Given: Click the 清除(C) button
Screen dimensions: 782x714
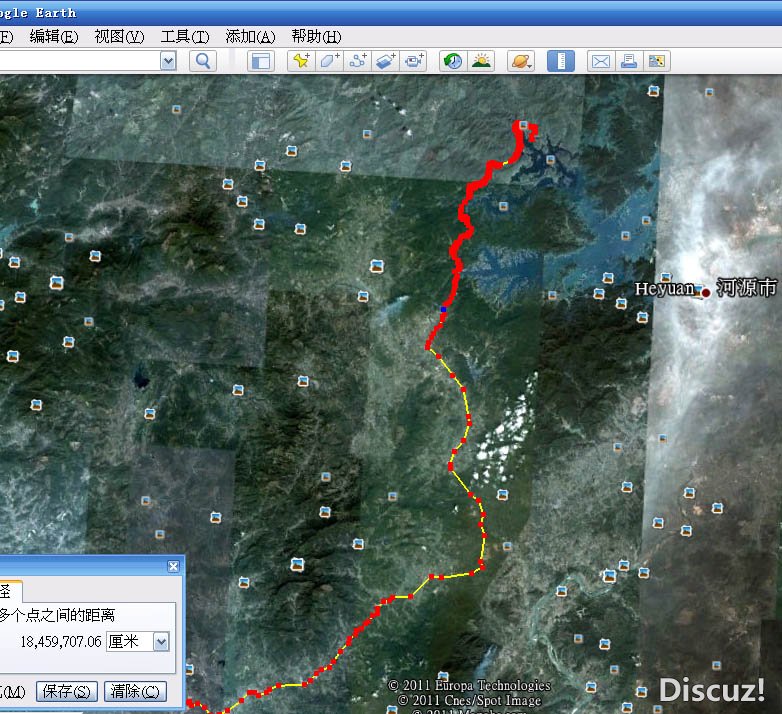Looking at the screenshot, I should pos(134,691).
